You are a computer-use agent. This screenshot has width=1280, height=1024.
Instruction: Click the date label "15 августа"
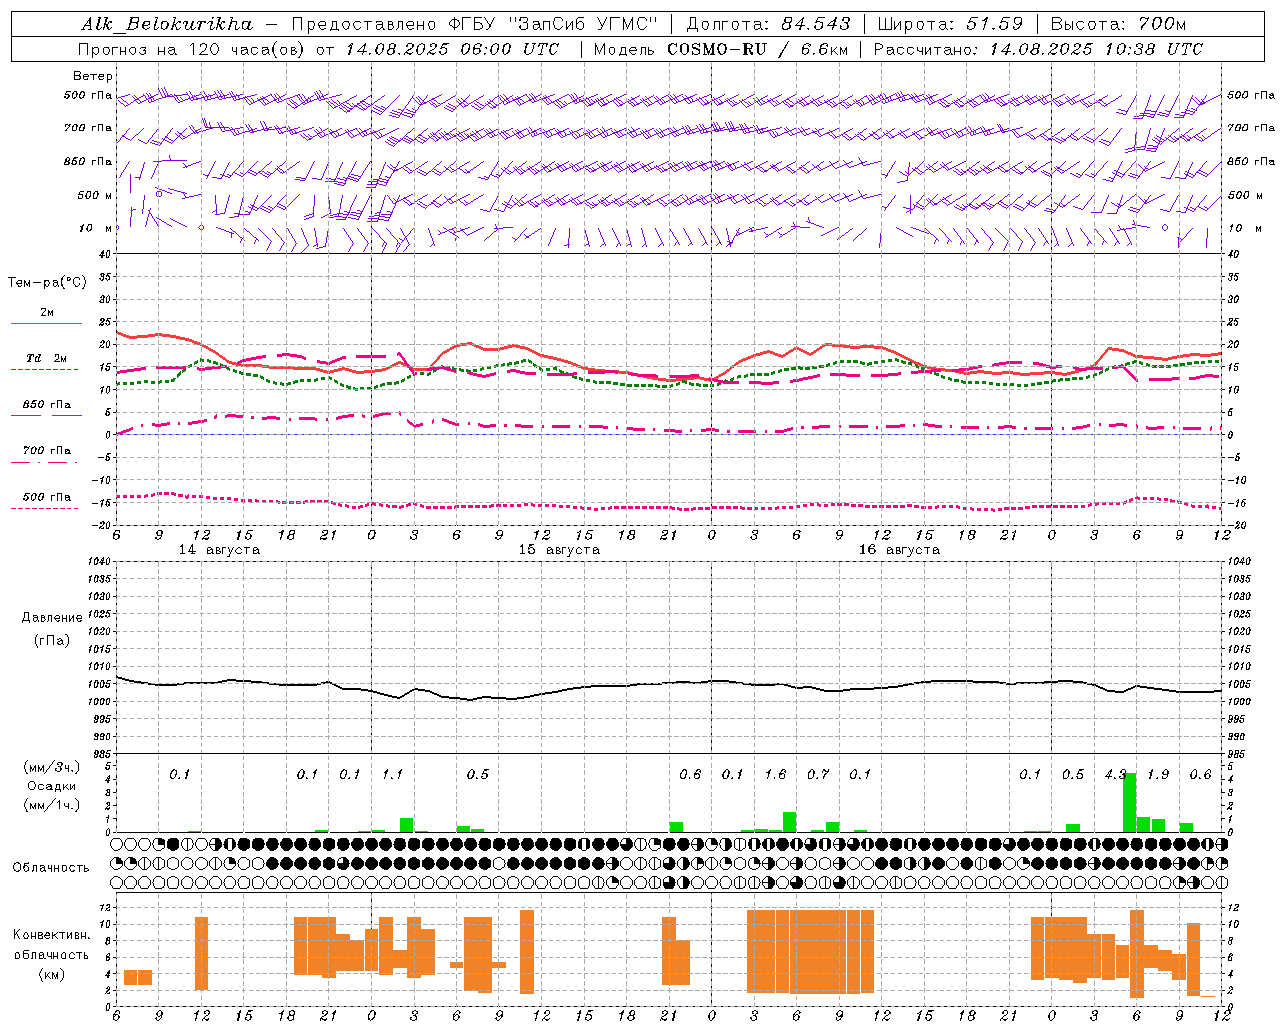559,550
